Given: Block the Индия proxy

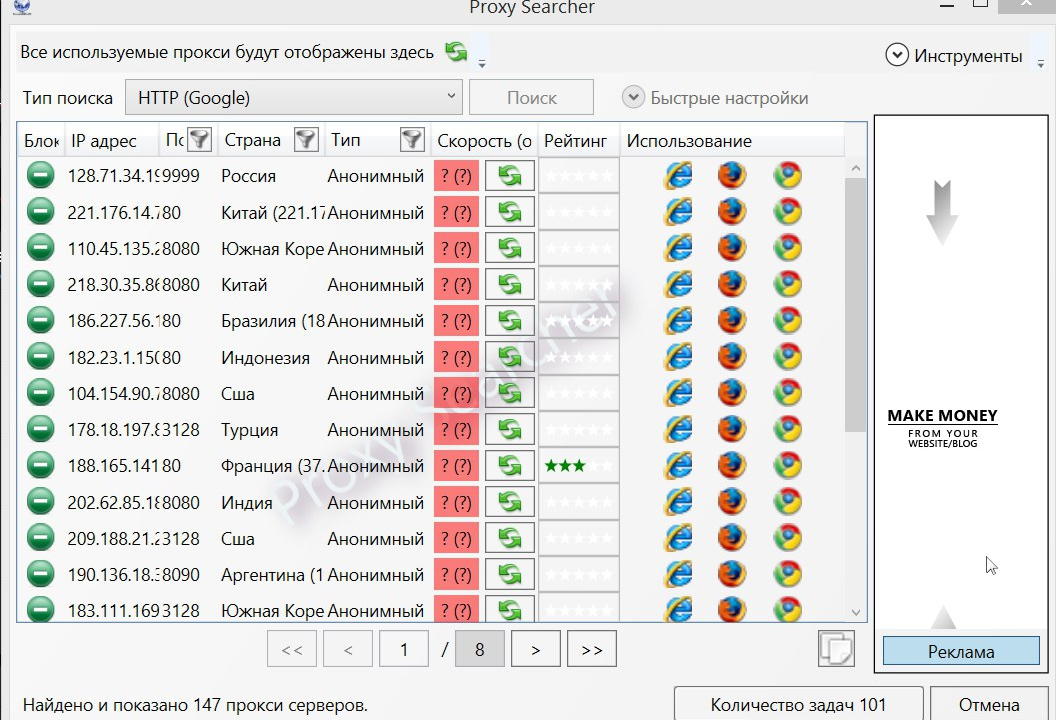Looking at the screenshot, I should coord(40,501).
